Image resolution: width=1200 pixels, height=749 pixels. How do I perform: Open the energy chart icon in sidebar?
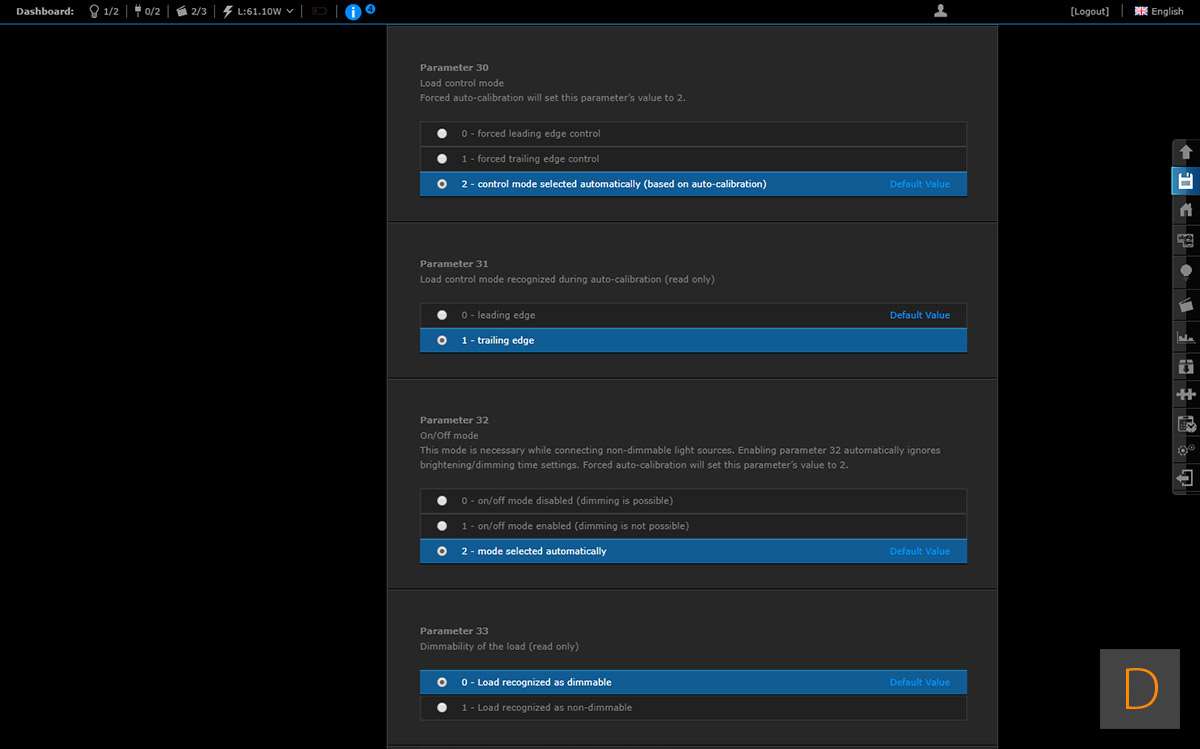pyautogui.click(x=1186, y=337)
